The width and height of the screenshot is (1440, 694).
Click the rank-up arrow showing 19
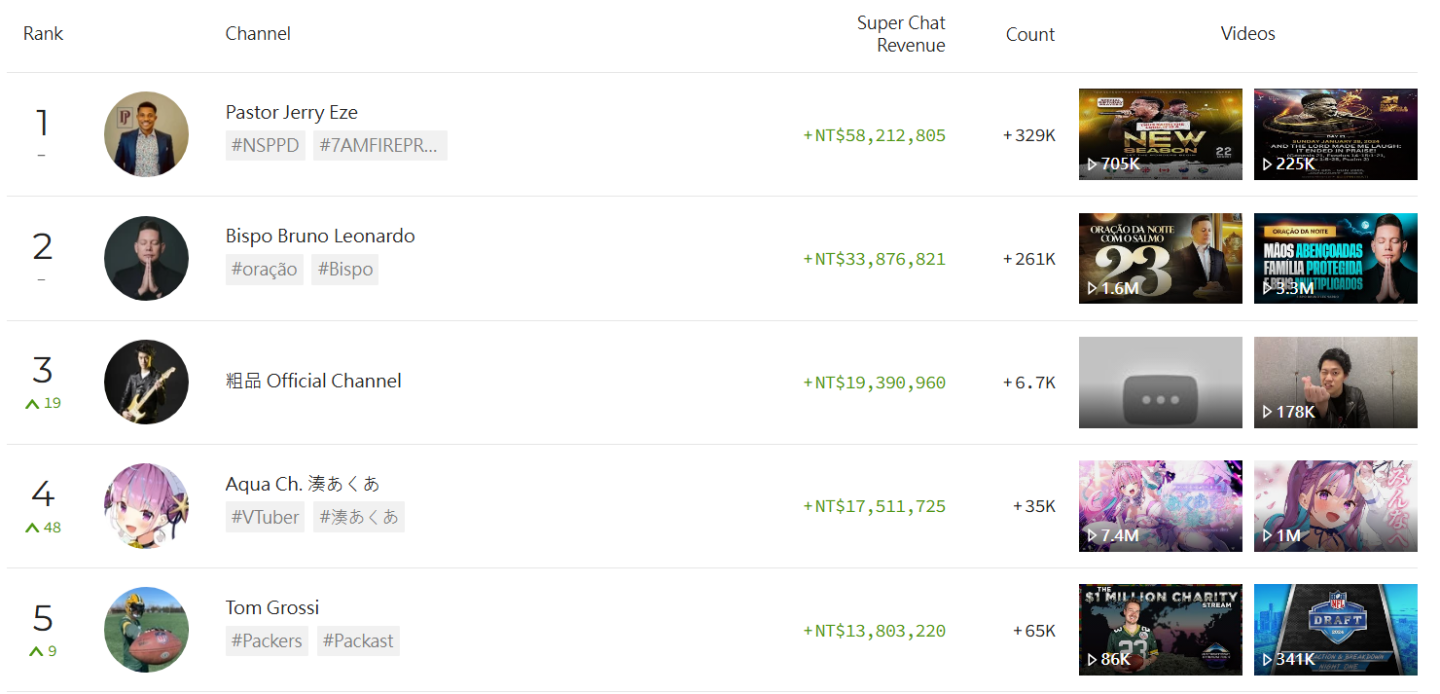click(x=32, y=404)
